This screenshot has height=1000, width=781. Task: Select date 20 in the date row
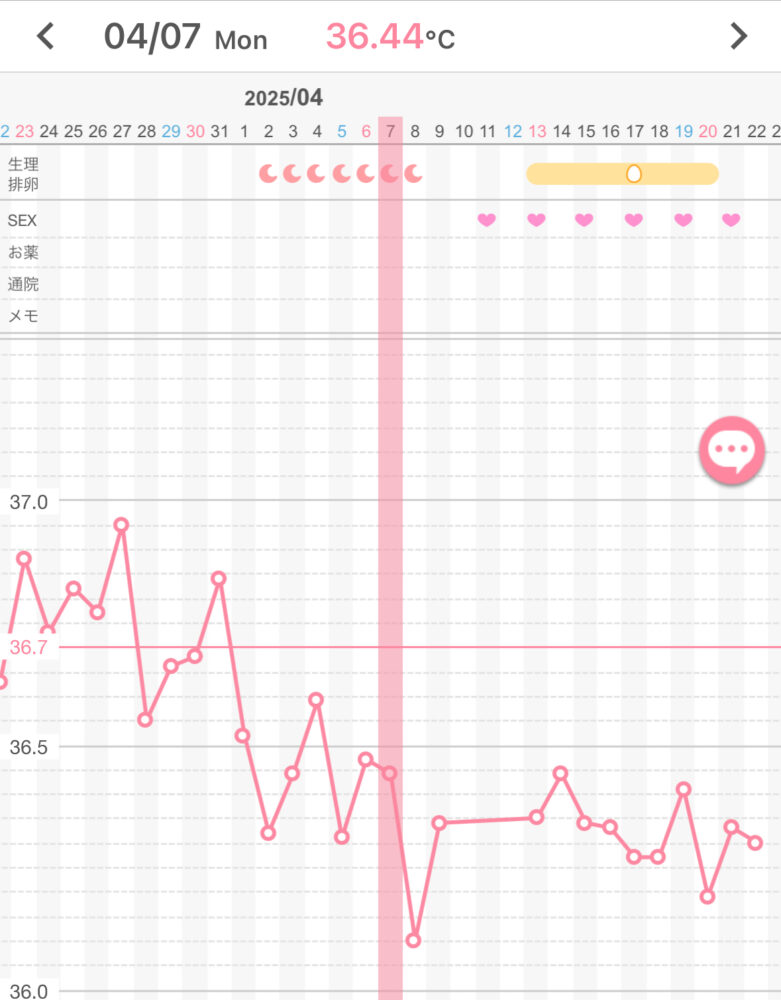click(x=708, y=131)
